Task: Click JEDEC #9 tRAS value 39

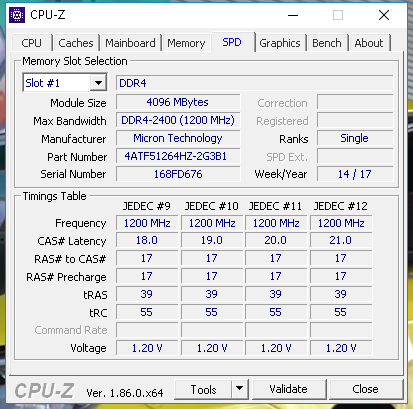Action: click(147, 294)
